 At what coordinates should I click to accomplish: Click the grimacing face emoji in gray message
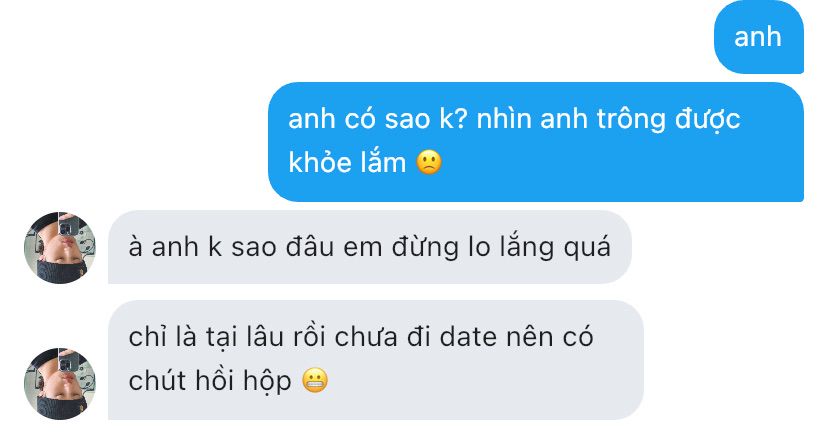(x=315, y=381)
